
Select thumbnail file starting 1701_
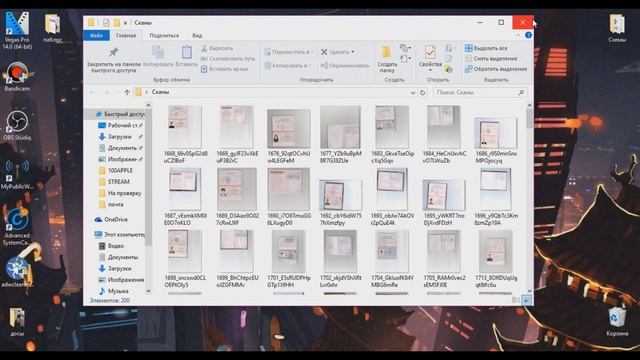(x=289, y=258)
